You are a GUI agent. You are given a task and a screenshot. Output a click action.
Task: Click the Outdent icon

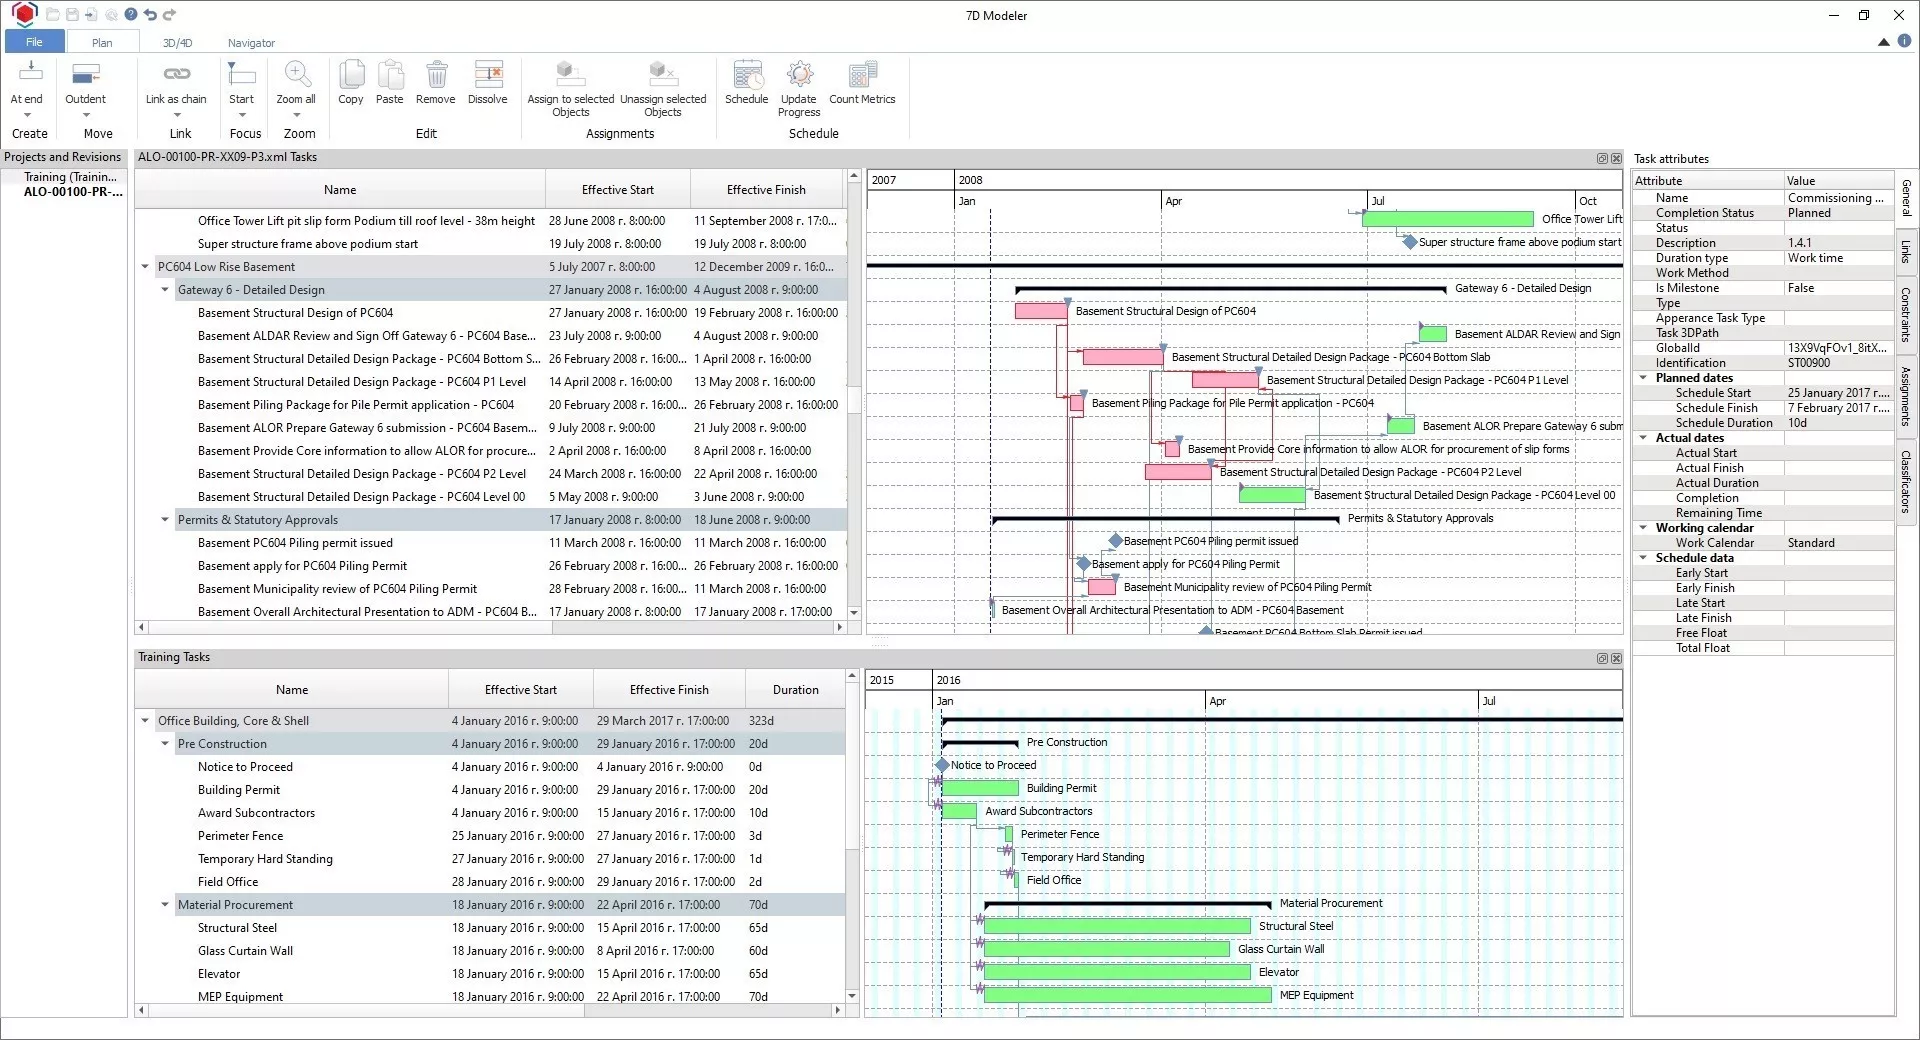click(x=86, y=76)
